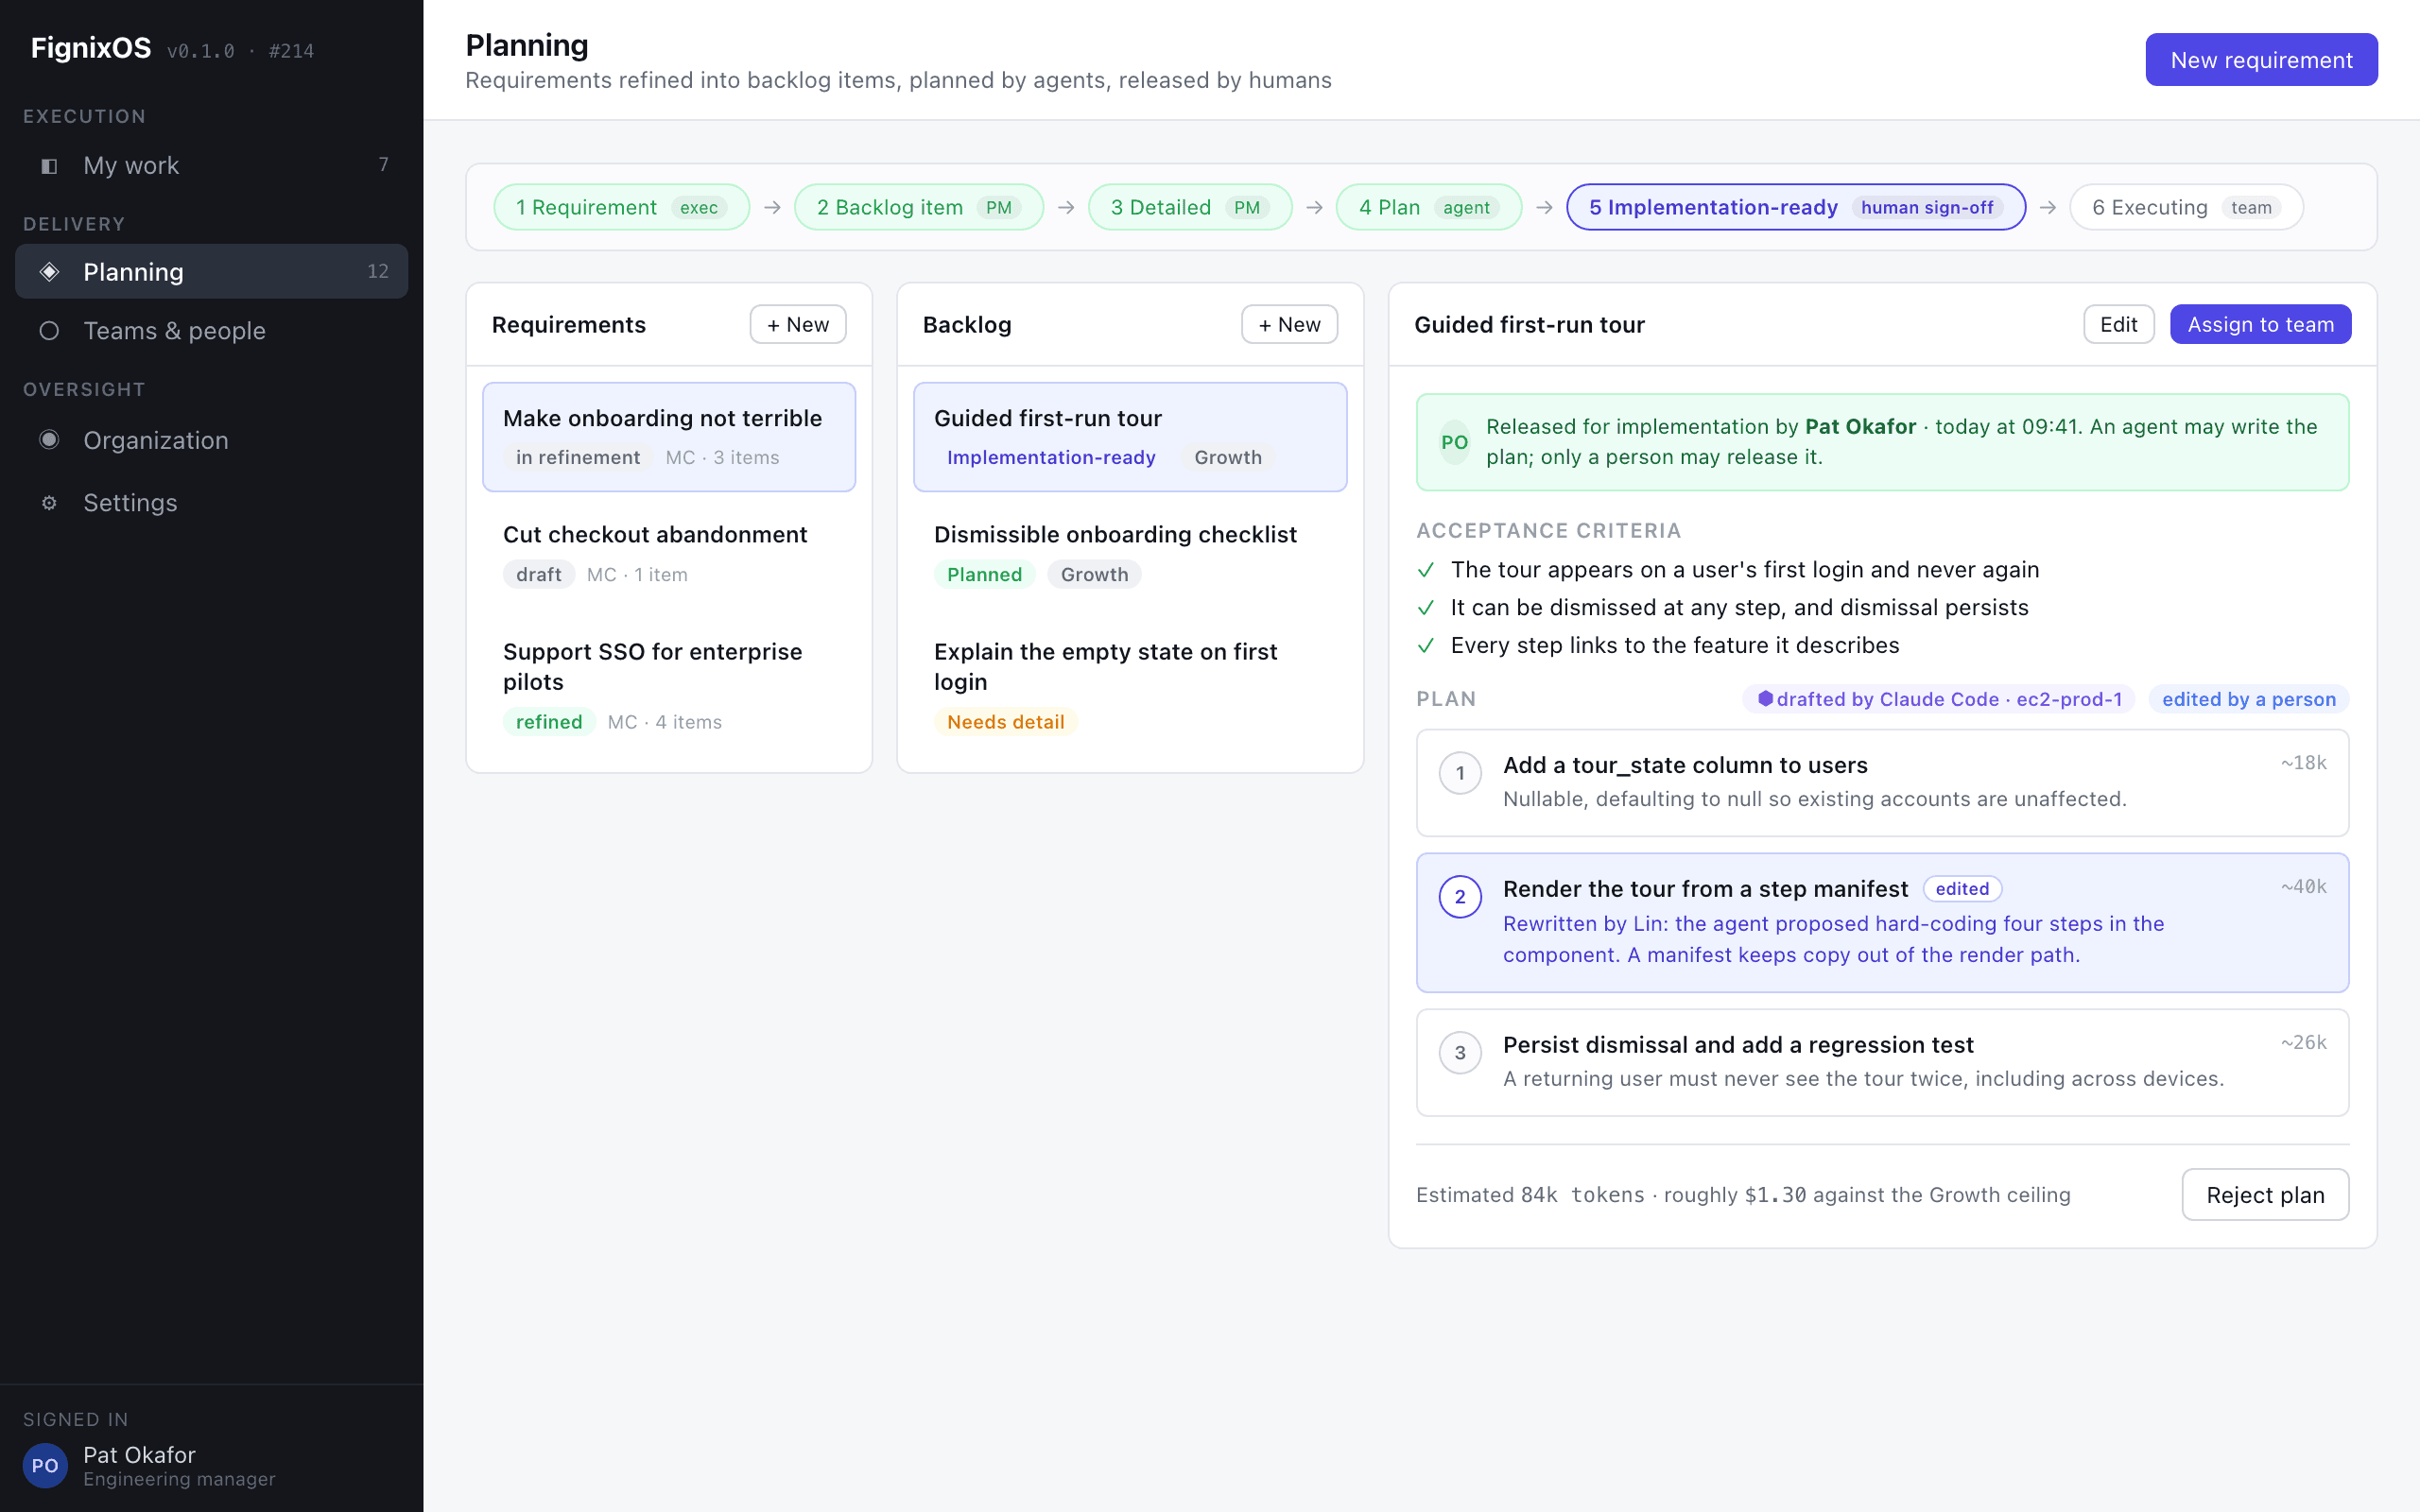Image resolution: width=2420 pixels, height=1512 pixels.
Task: Select stage 1 Requirement pill
Action: click(621, 207)
